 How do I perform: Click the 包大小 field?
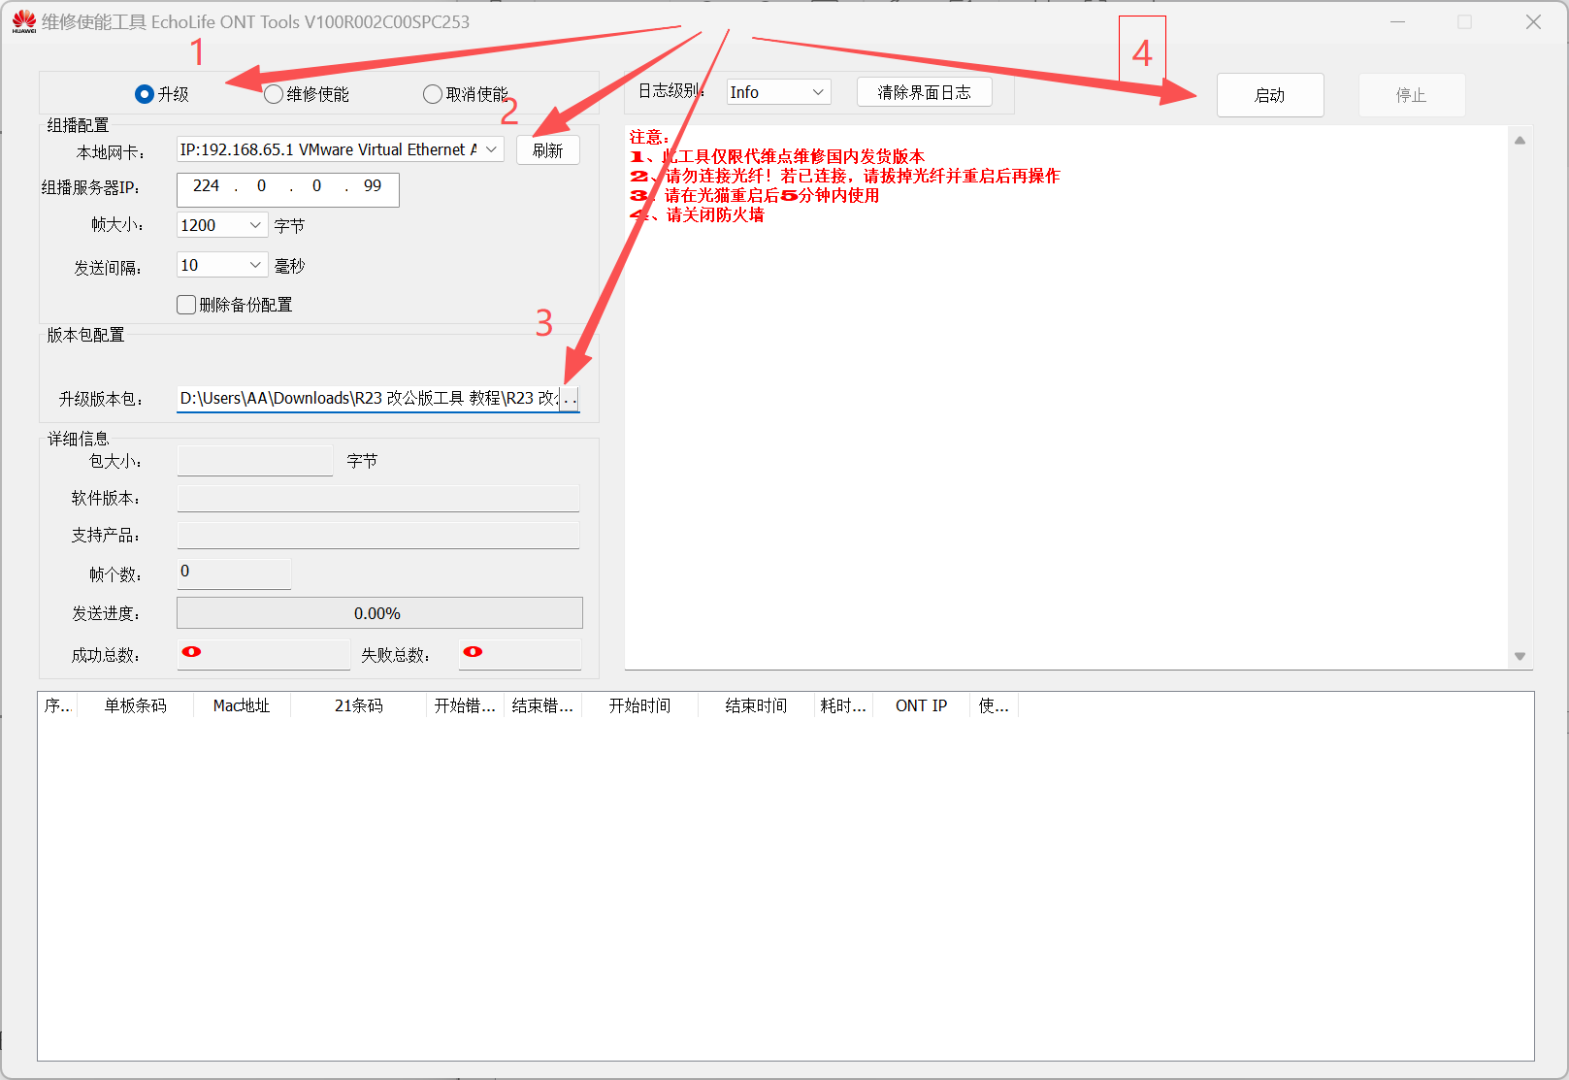[x=255, y=461]
